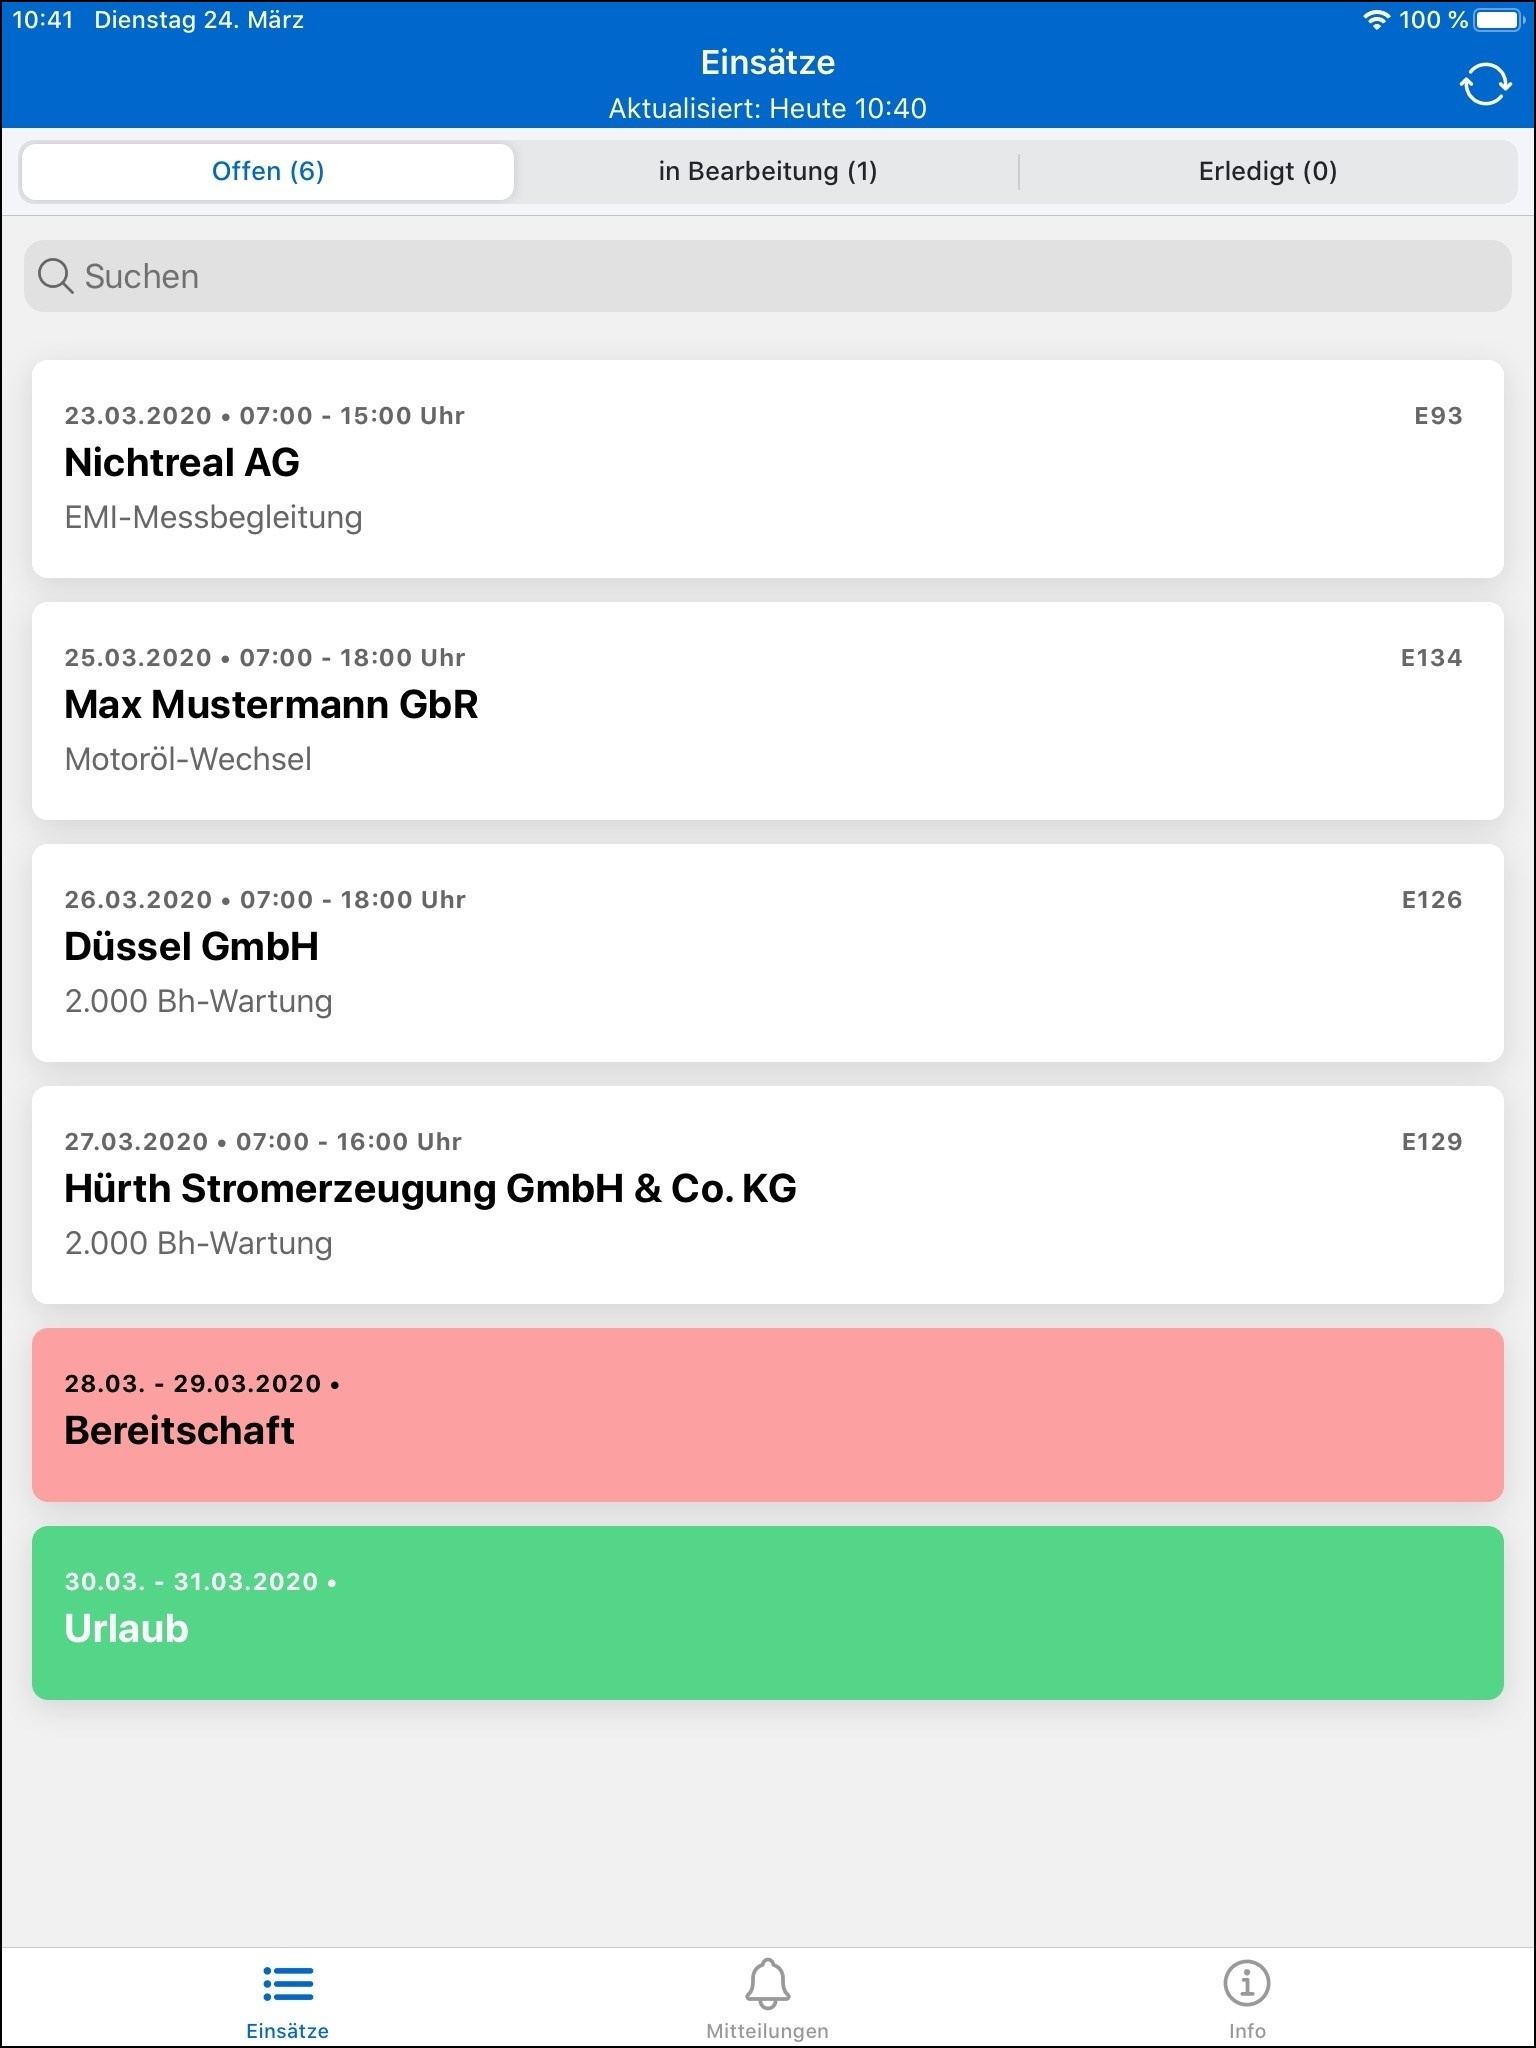The width and height of the screenshot is (1536, 2048).
Task: Open the Info circle icon
Action: pos(1246,1983)
